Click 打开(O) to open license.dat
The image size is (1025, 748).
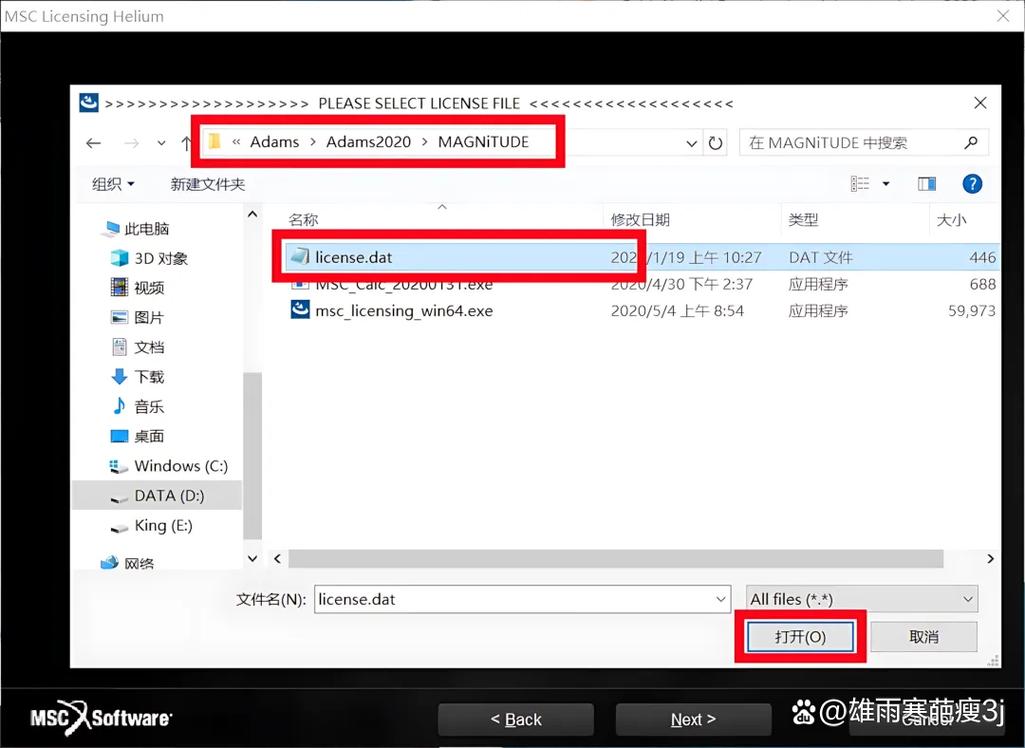800,636
